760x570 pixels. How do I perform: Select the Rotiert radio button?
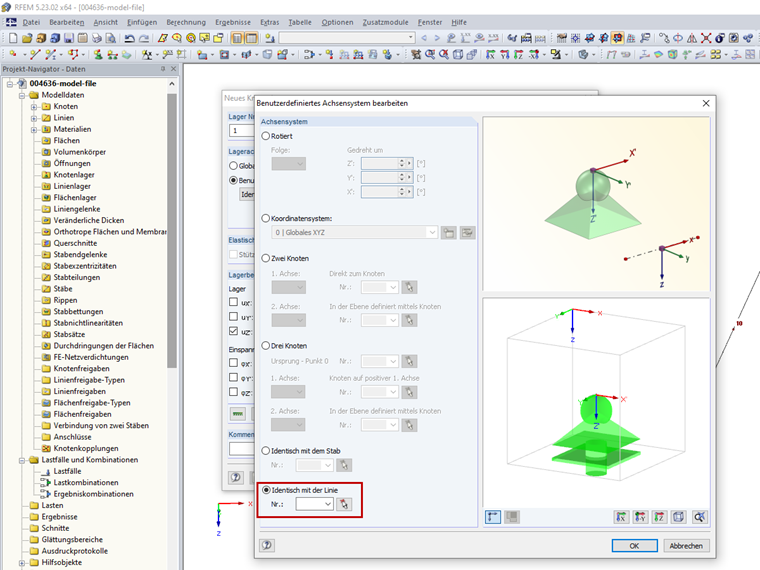tap(266, 136)
